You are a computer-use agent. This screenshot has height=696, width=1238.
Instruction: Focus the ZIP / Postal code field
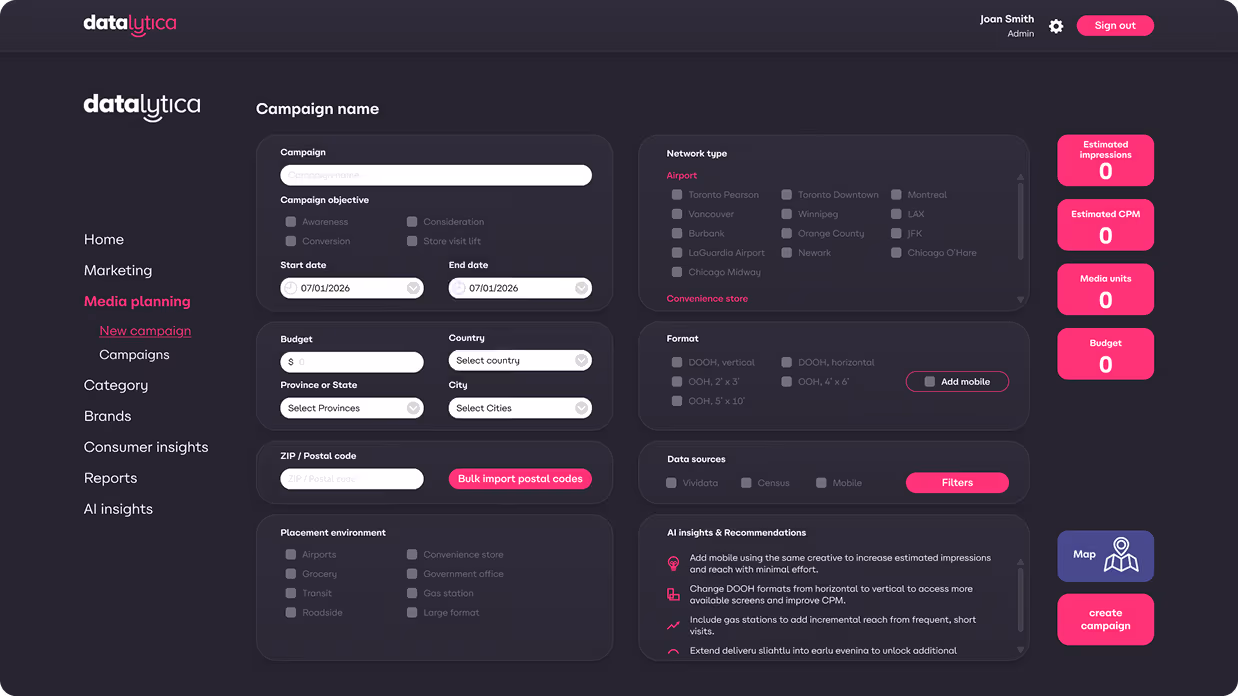click(352, 479)
